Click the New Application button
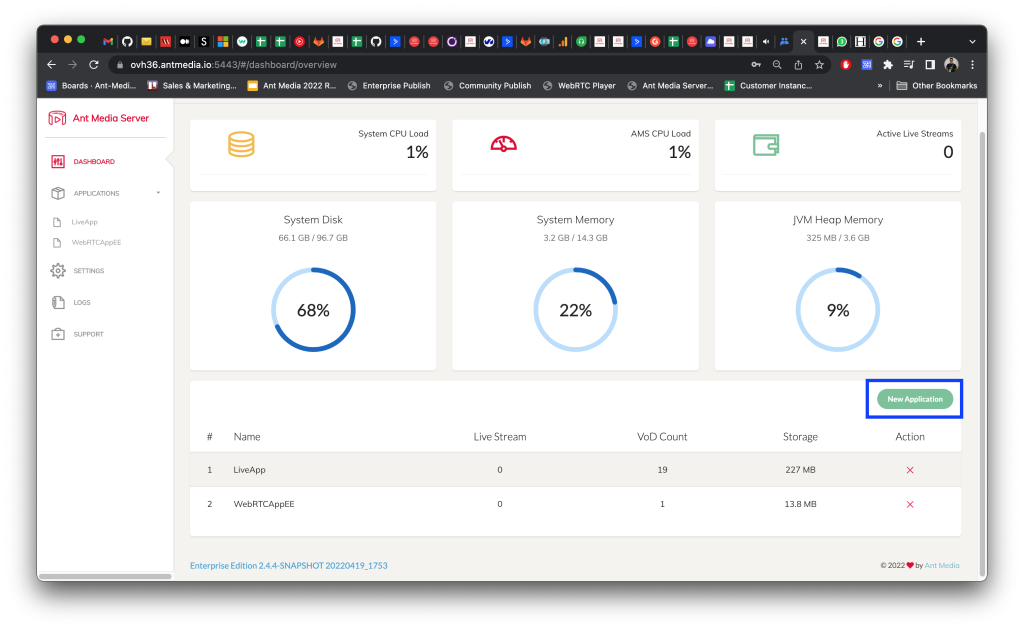The image size is (1024, 630). point(914,399)
